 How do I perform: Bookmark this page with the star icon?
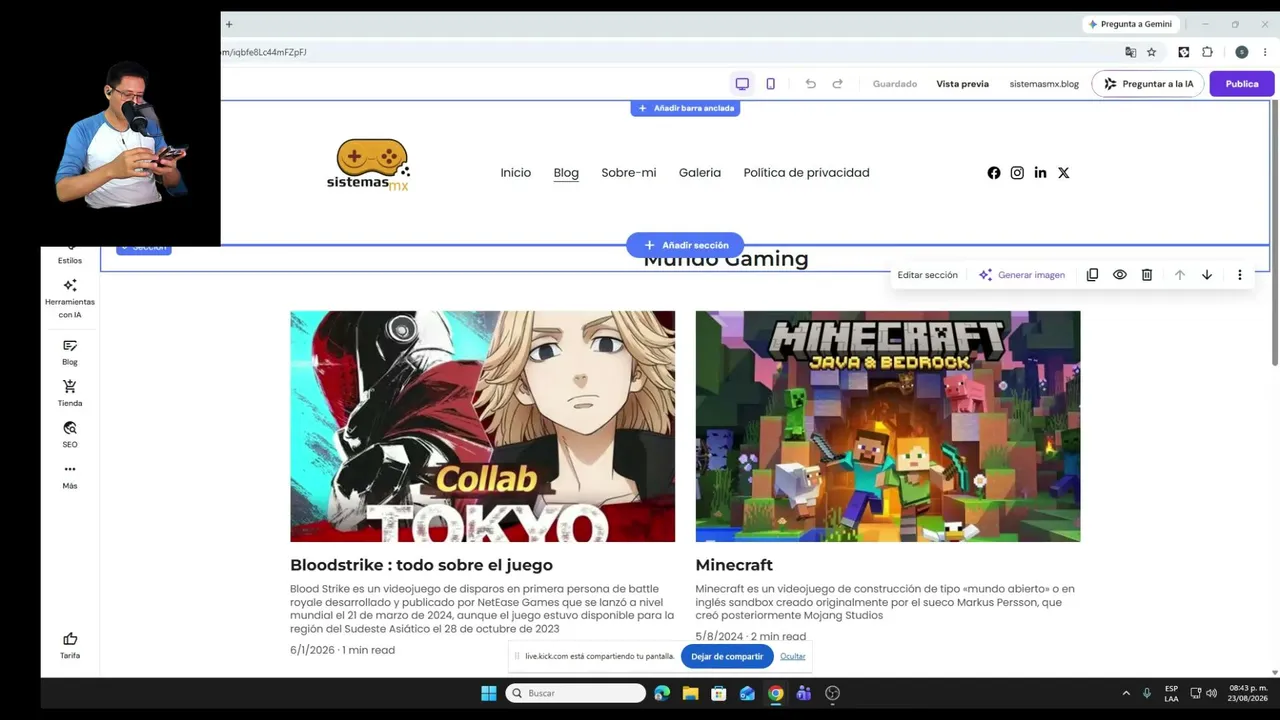(1151, 52)
